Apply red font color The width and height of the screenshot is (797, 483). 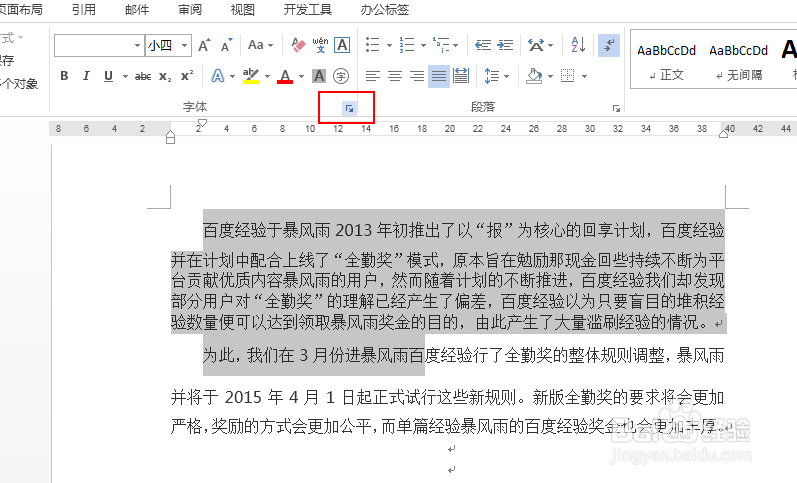pyautogui.click(x=285, y=76)
